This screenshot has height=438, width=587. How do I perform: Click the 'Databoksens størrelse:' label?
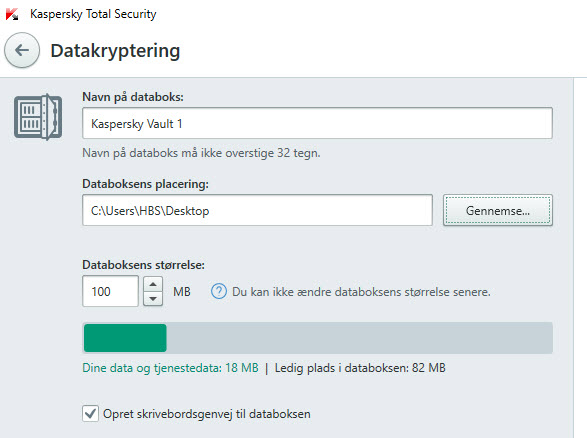click(x=143, y=265)
